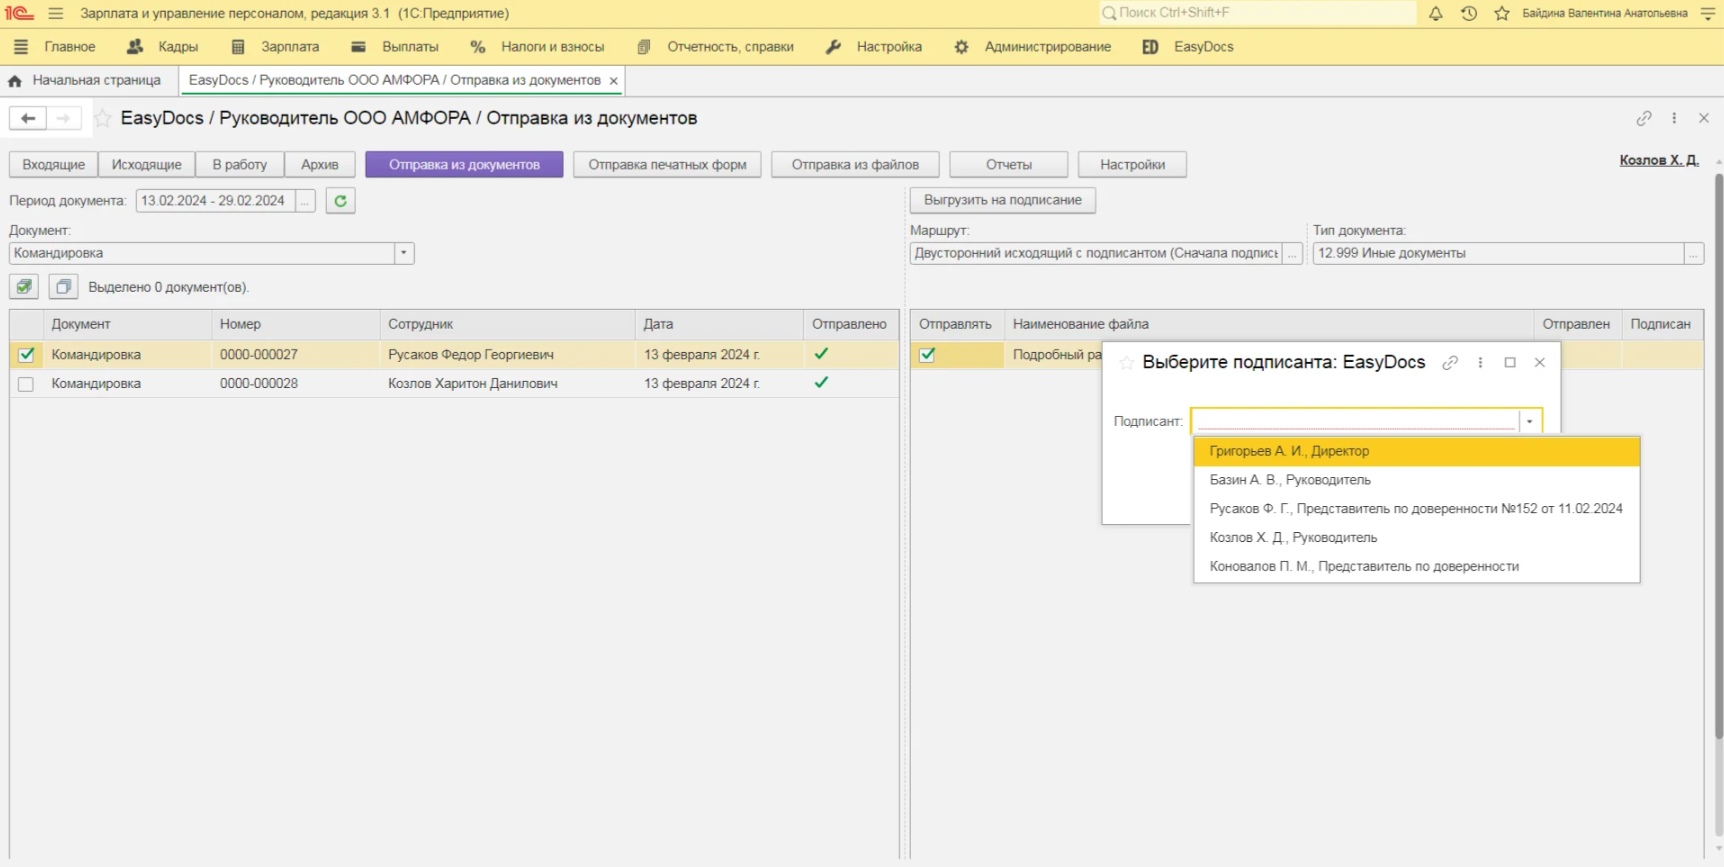The image size is (1724, 867).
Task: Open the Отчеты tab
Action: (x=1009, y=165)
